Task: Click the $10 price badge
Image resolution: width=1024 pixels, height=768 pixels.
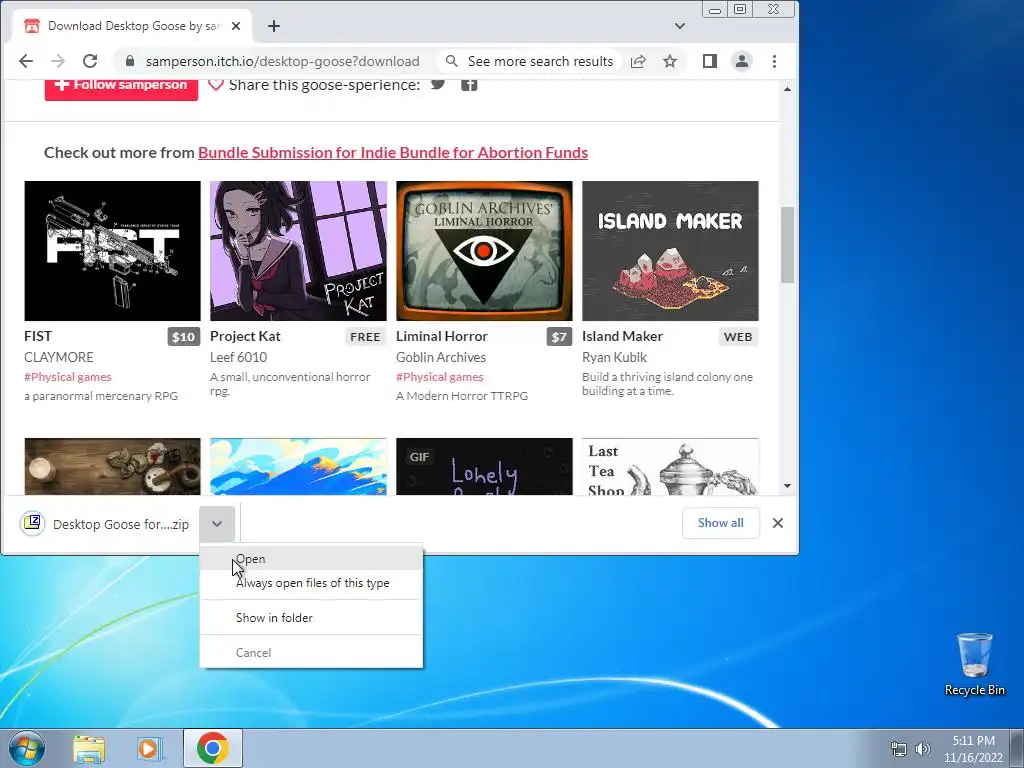Action: coord(184,337)
